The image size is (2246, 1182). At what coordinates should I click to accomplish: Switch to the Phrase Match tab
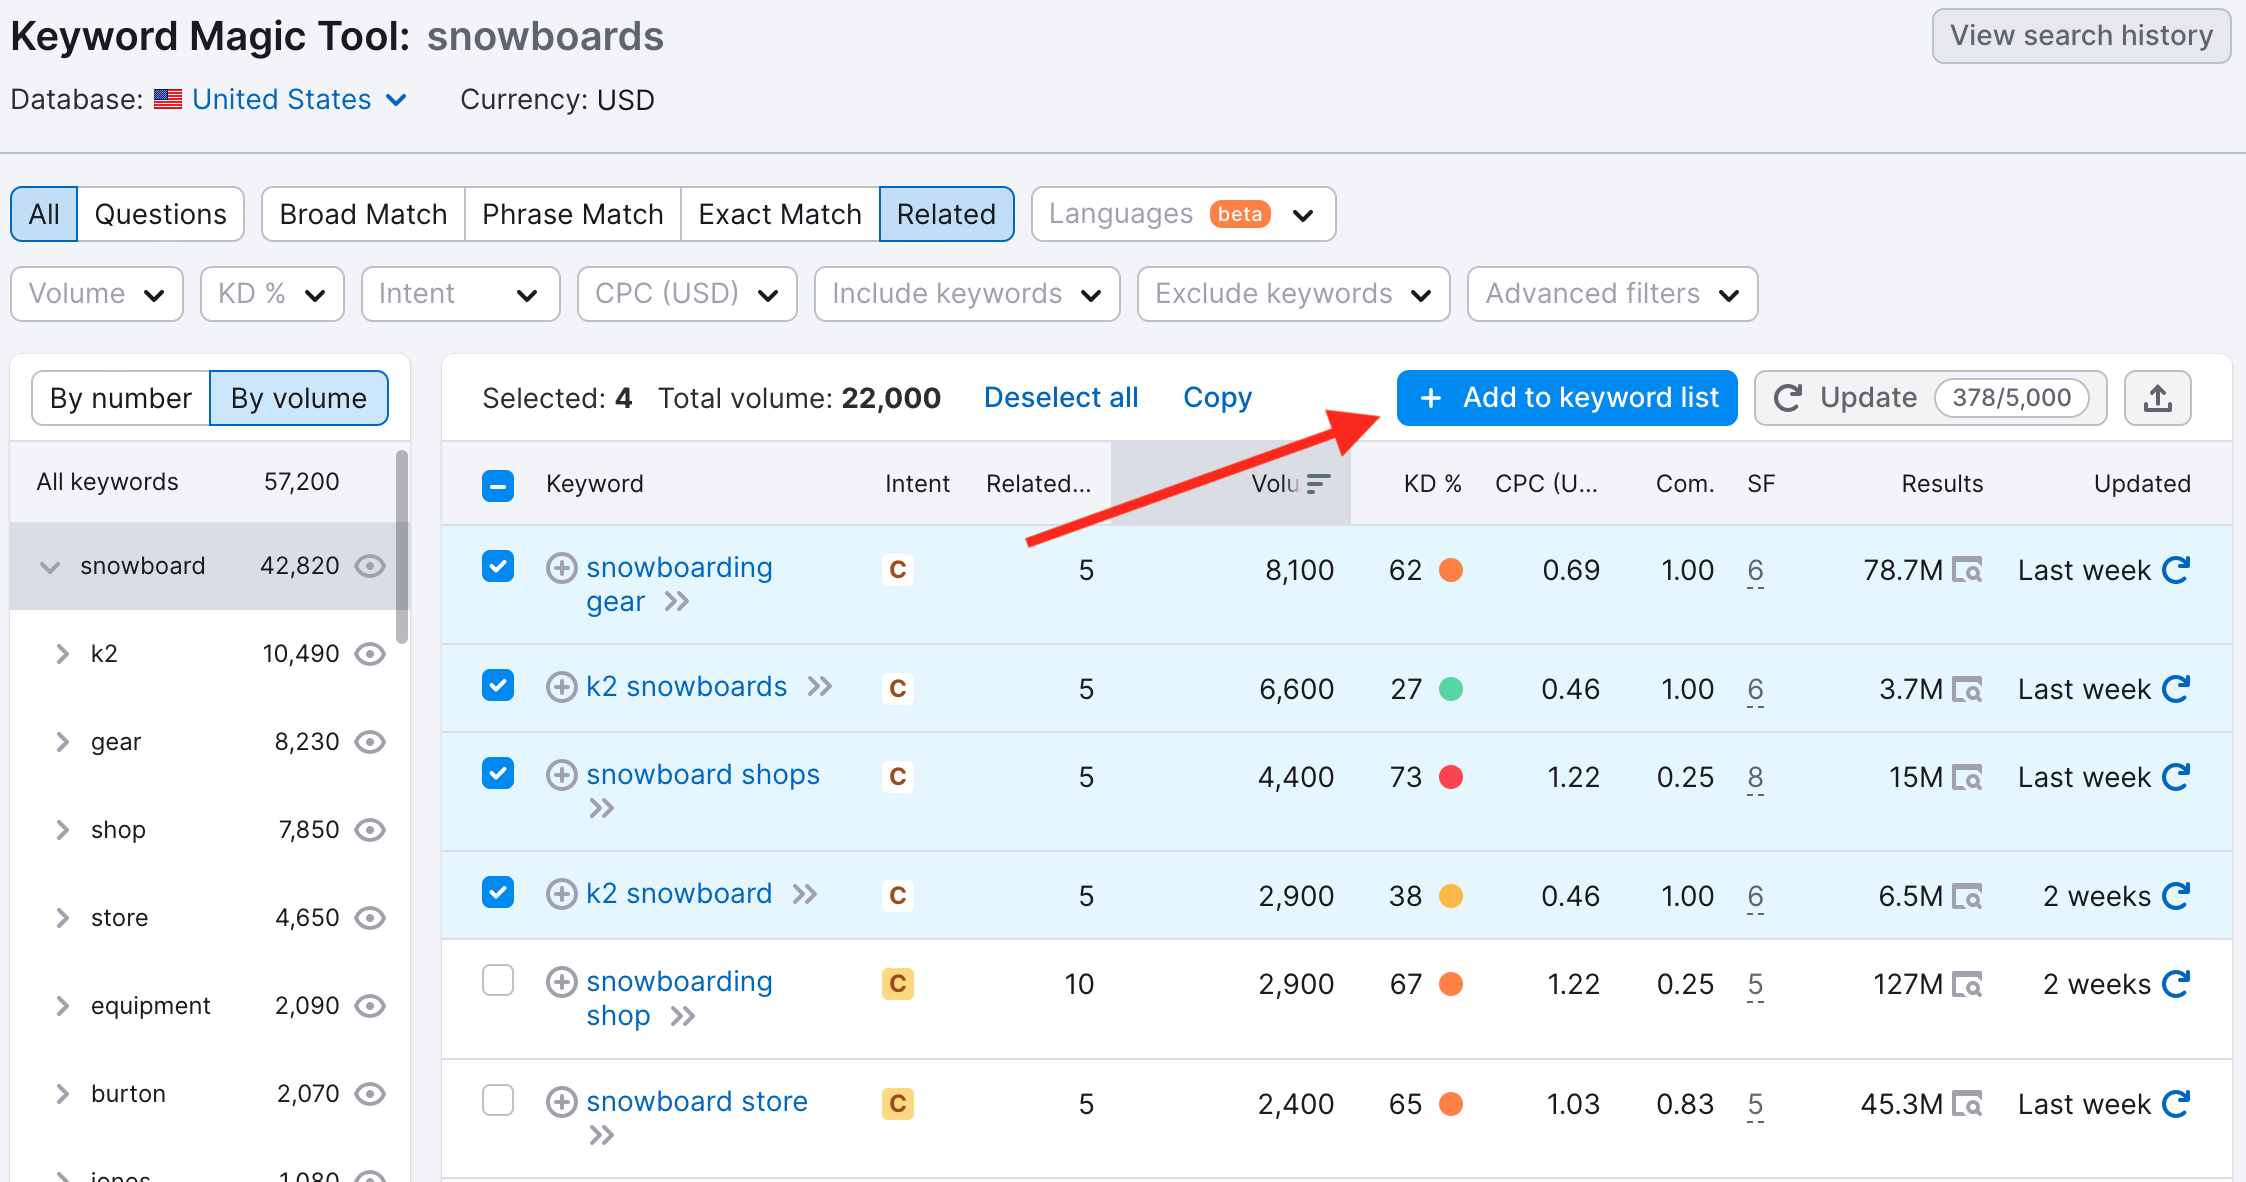572,214
